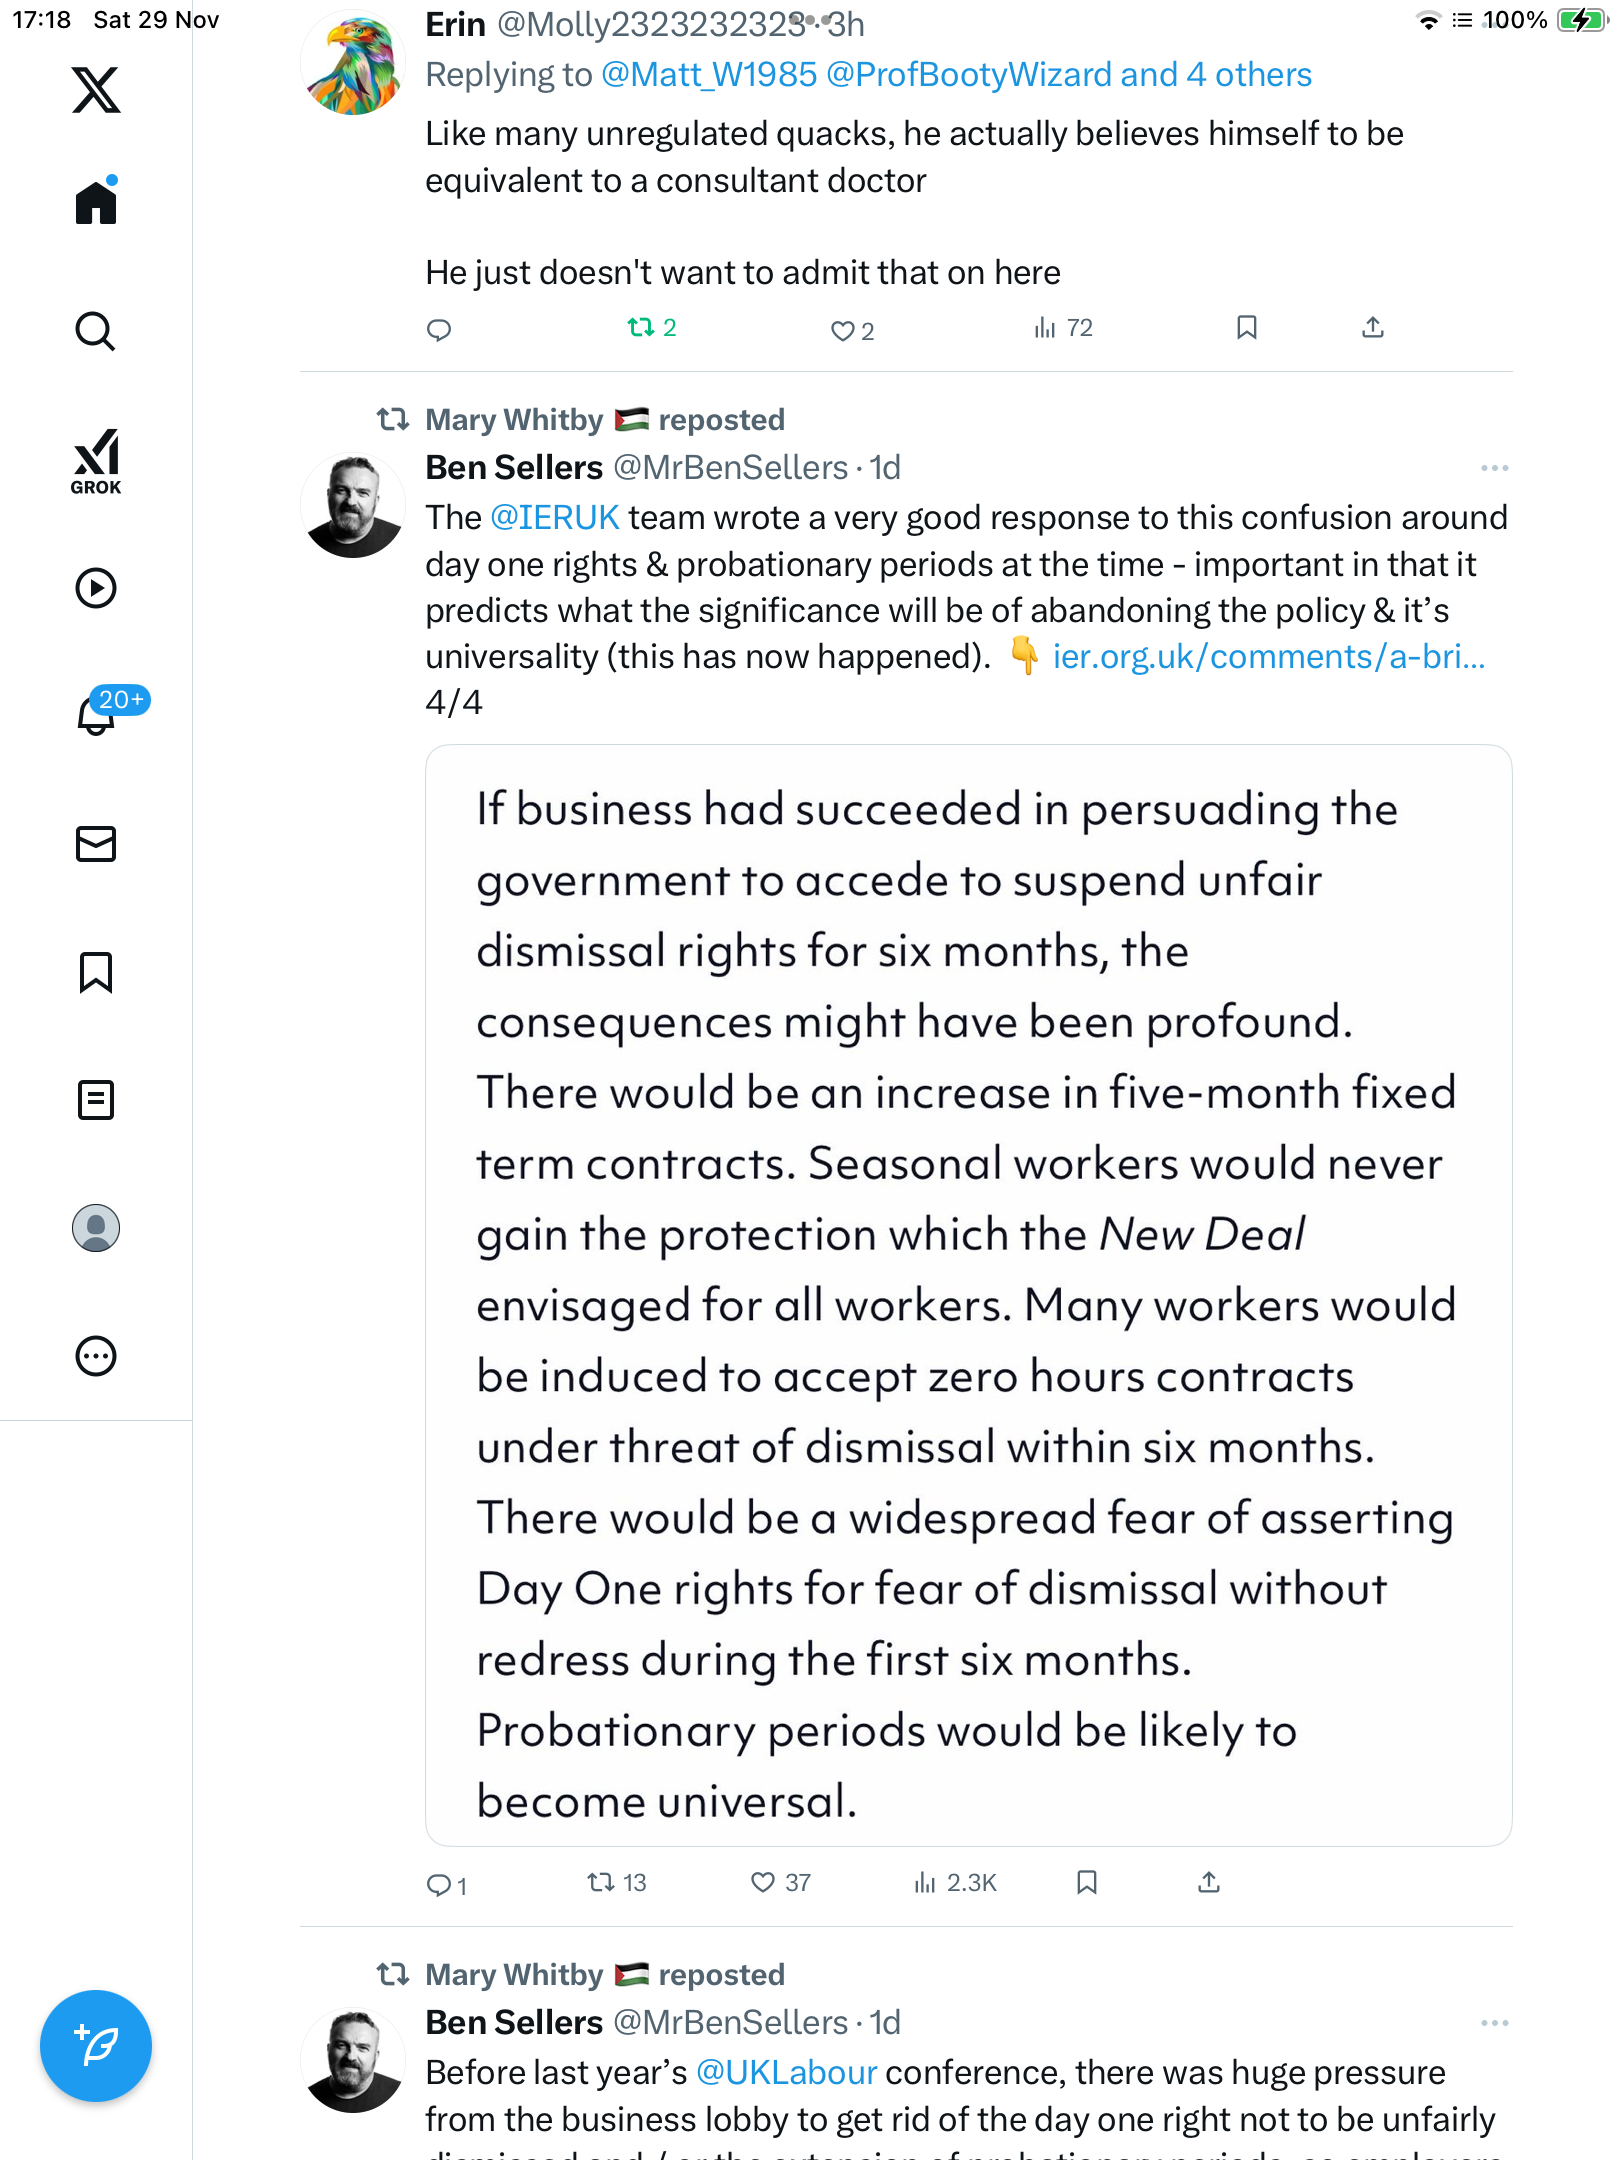Screen dimensions: 1620x2160
Task: Open more options on Ben Sellers' 4/4 post
Action: pos(1494,468)
